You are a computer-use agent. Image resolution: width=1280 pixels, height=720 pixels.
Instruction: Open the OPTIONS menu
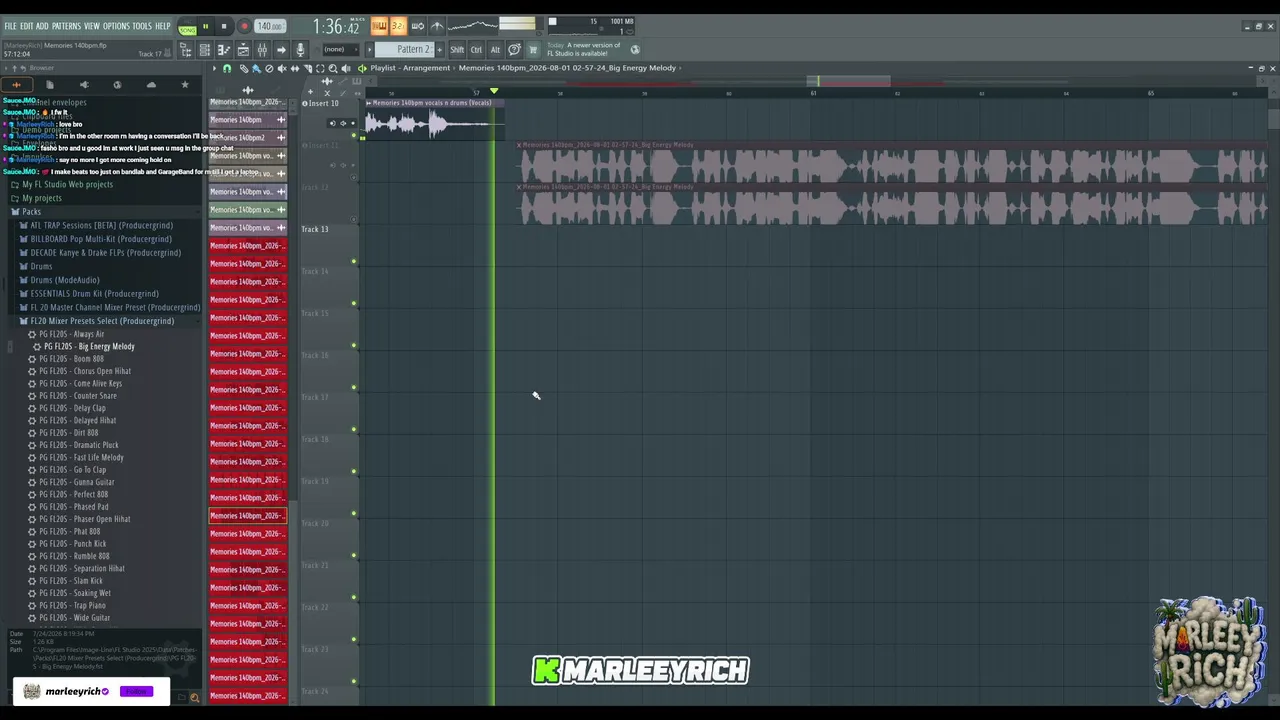tap(116, 26)
